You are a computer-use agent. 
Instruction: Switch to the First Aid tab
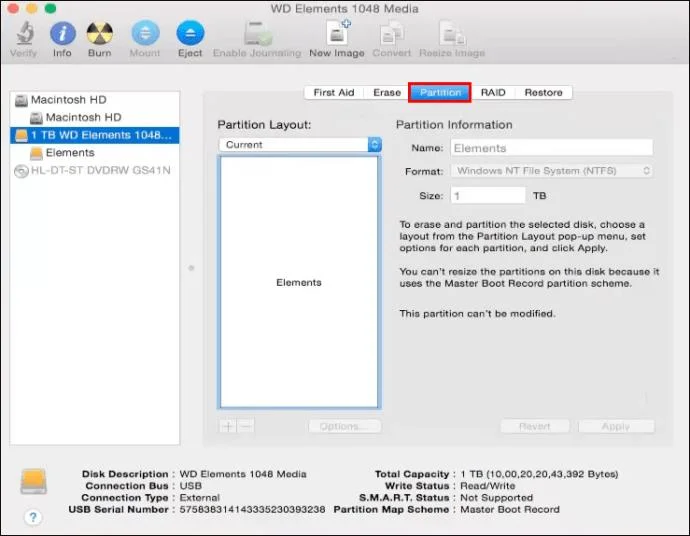coord(334,92)
